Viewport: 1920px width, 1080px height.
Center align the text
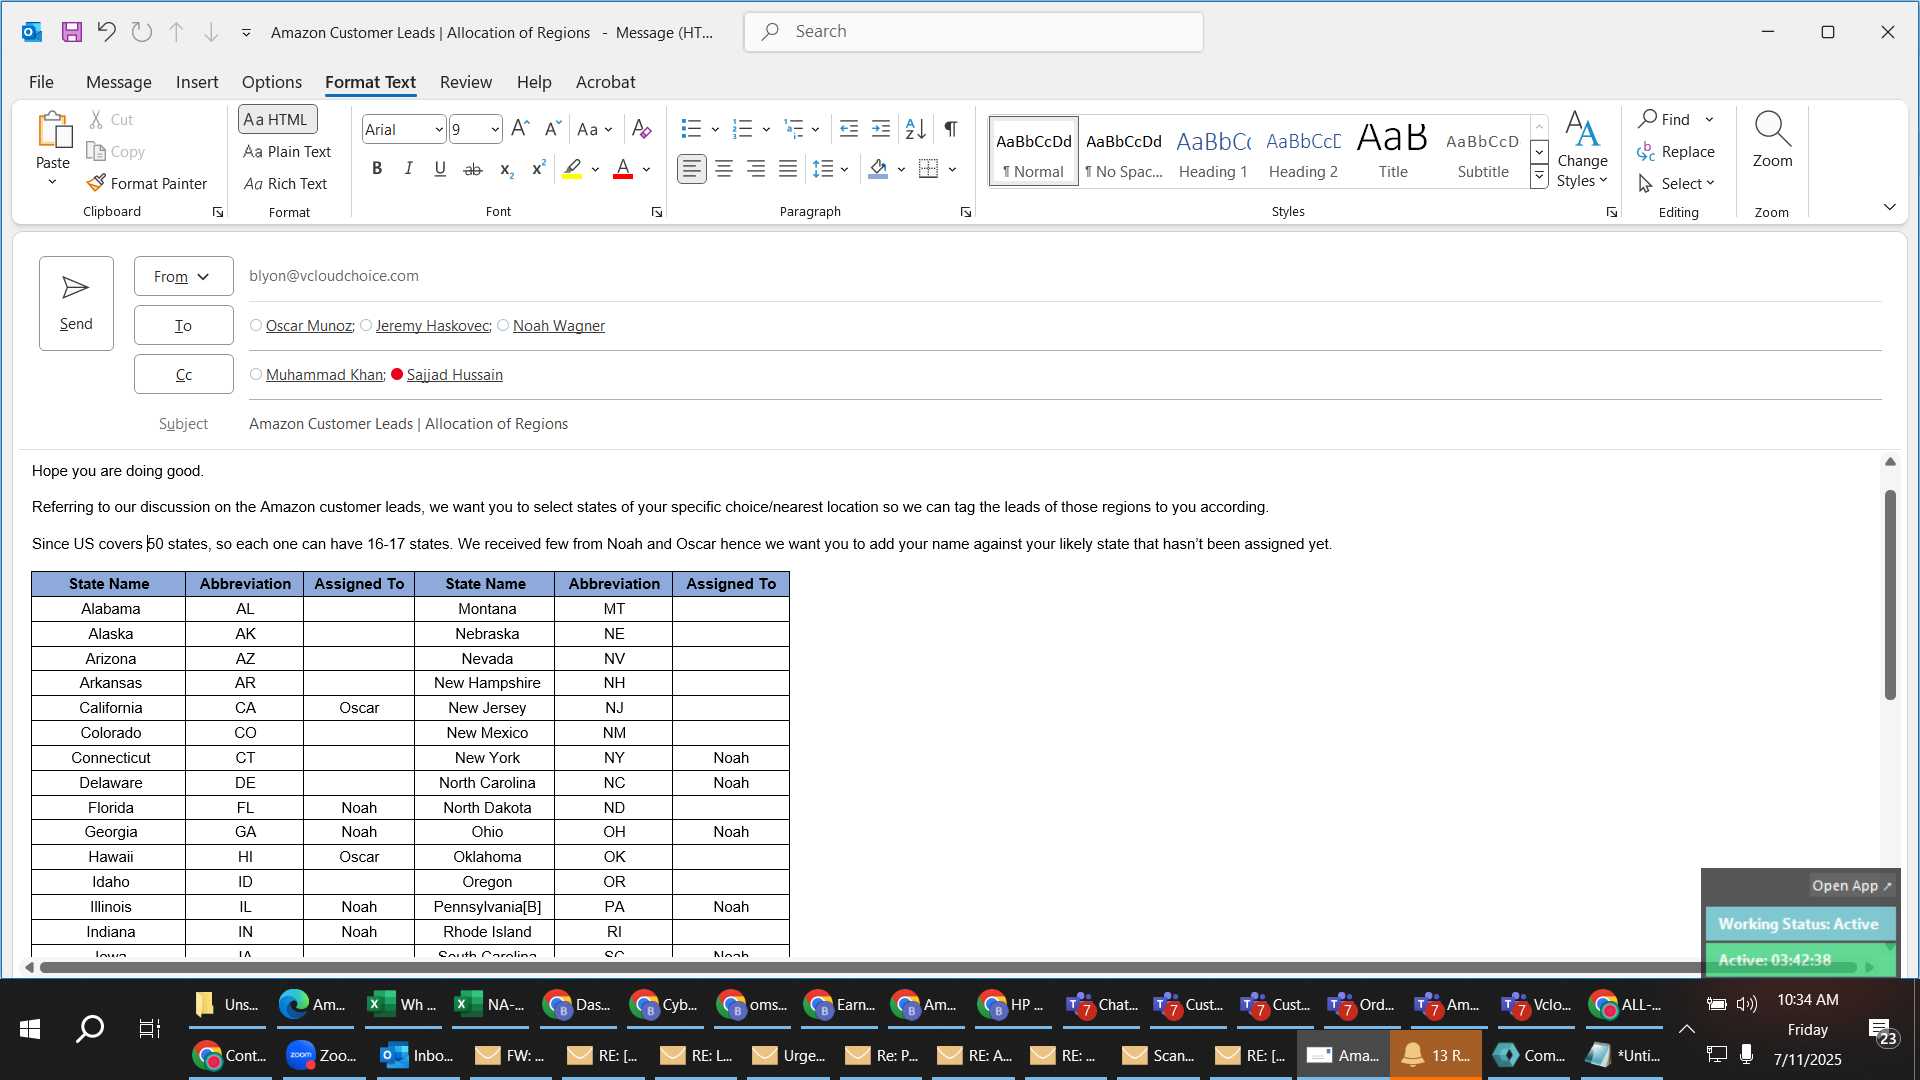point(724,169)
